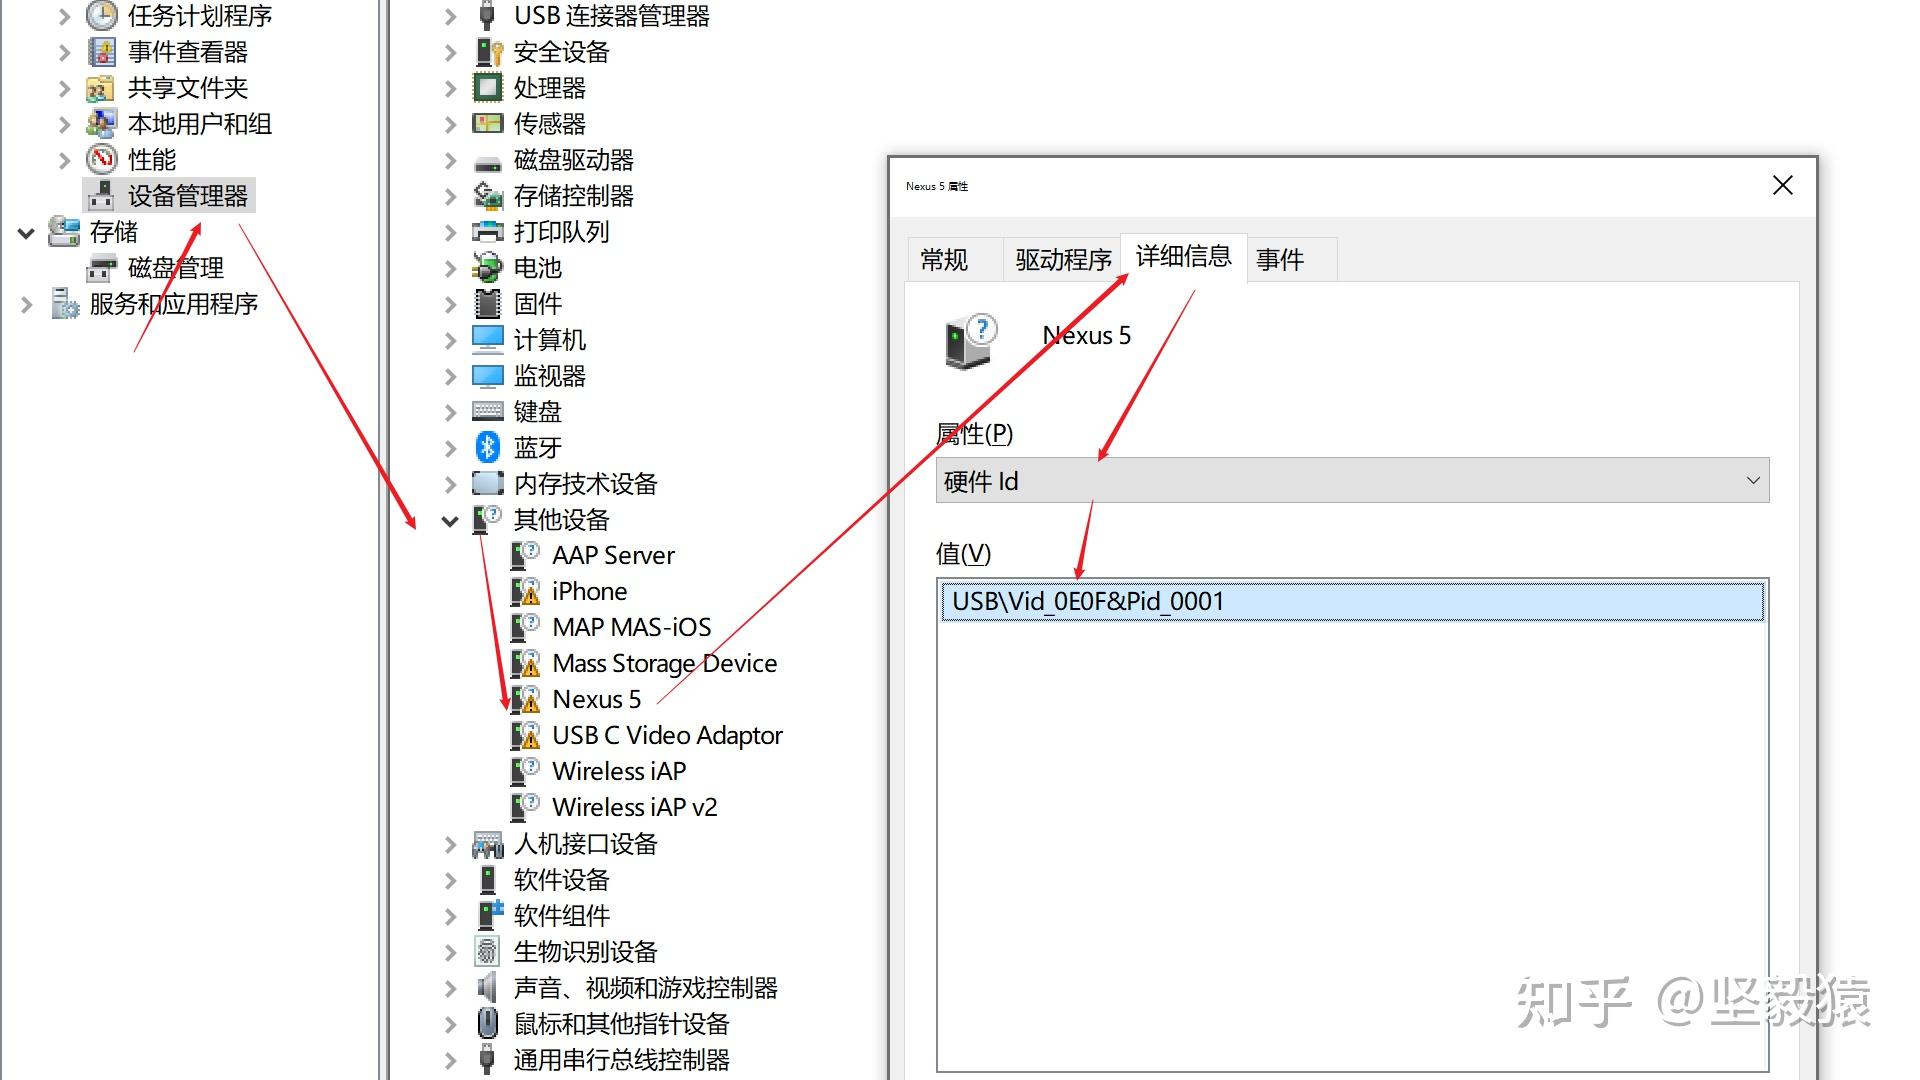Click the Performance (性能) gauge icon
This screenshot has height=1080, width=1920.
102,159
